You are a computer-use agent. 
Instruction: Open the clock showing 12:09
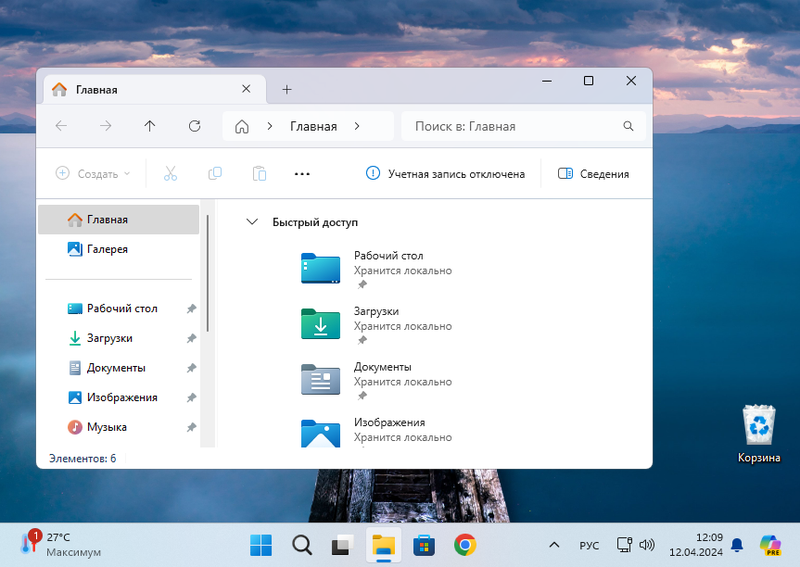tap(696, 545)
